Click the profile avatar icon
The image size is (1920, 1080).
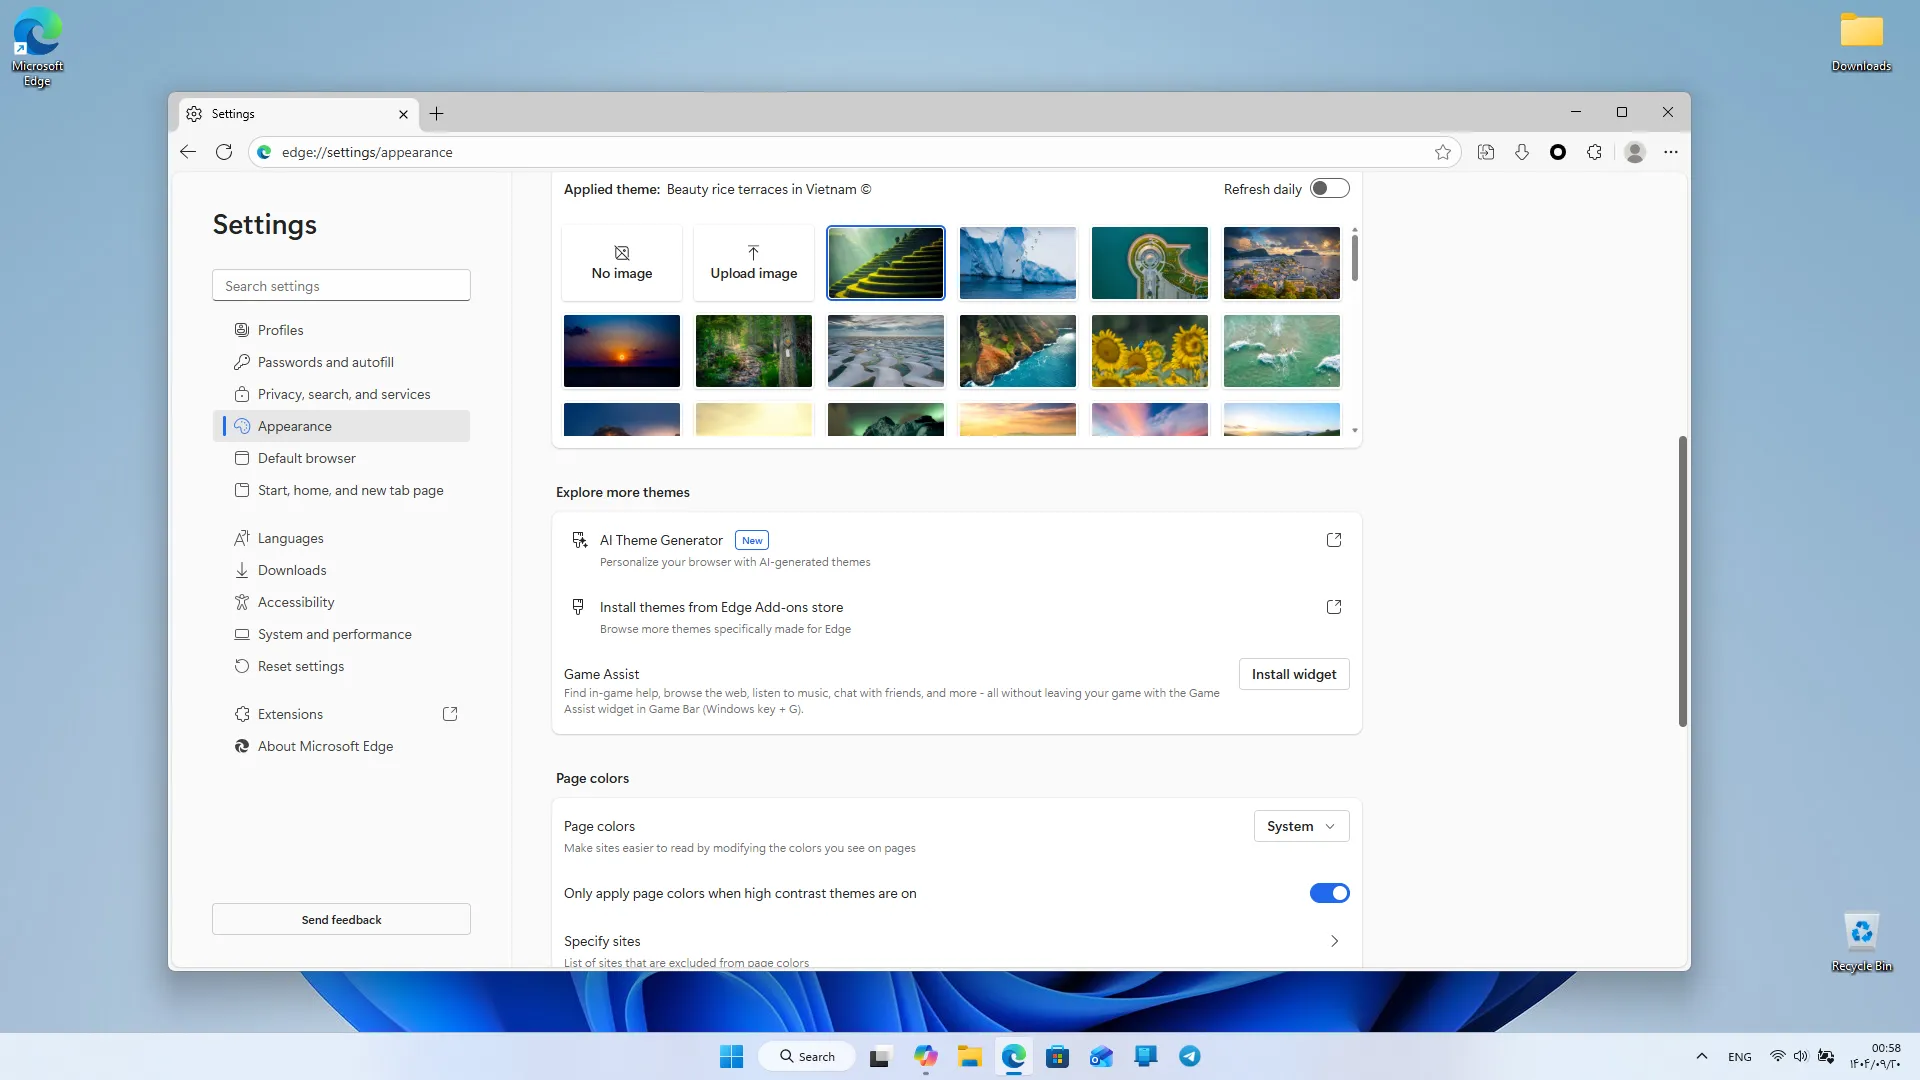pos(1635,152)
